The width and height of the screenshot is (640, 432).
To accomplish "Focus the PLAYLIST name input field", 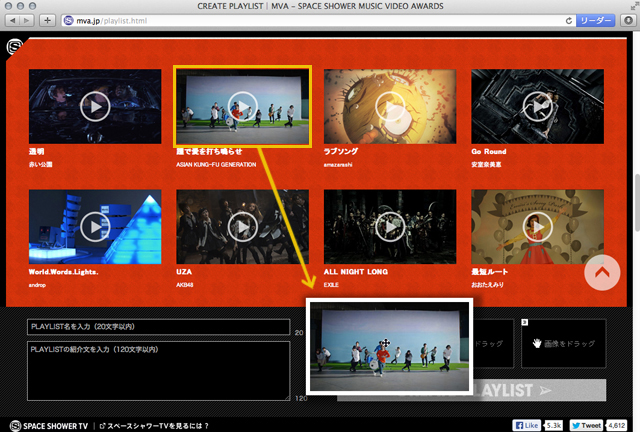I will [x=157, y=327].
